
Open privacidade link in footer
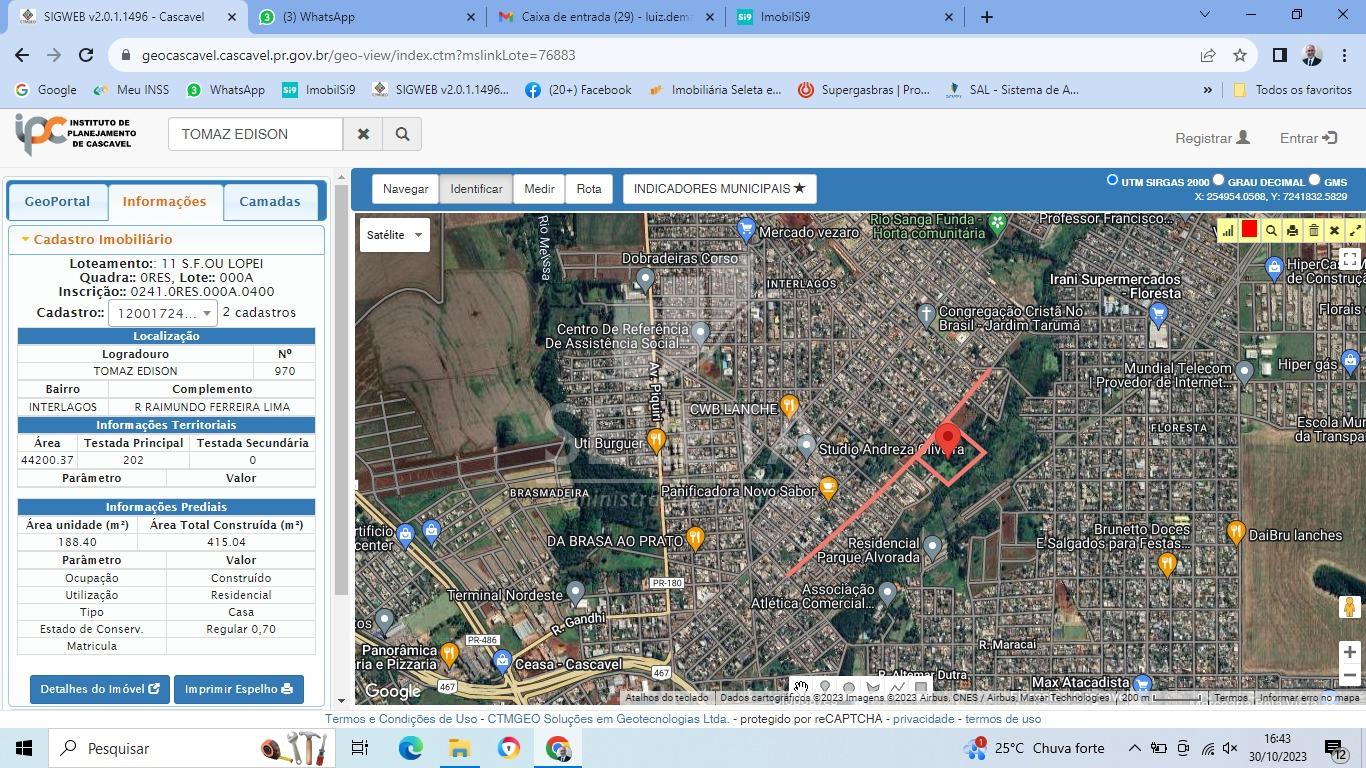(923, 719)
